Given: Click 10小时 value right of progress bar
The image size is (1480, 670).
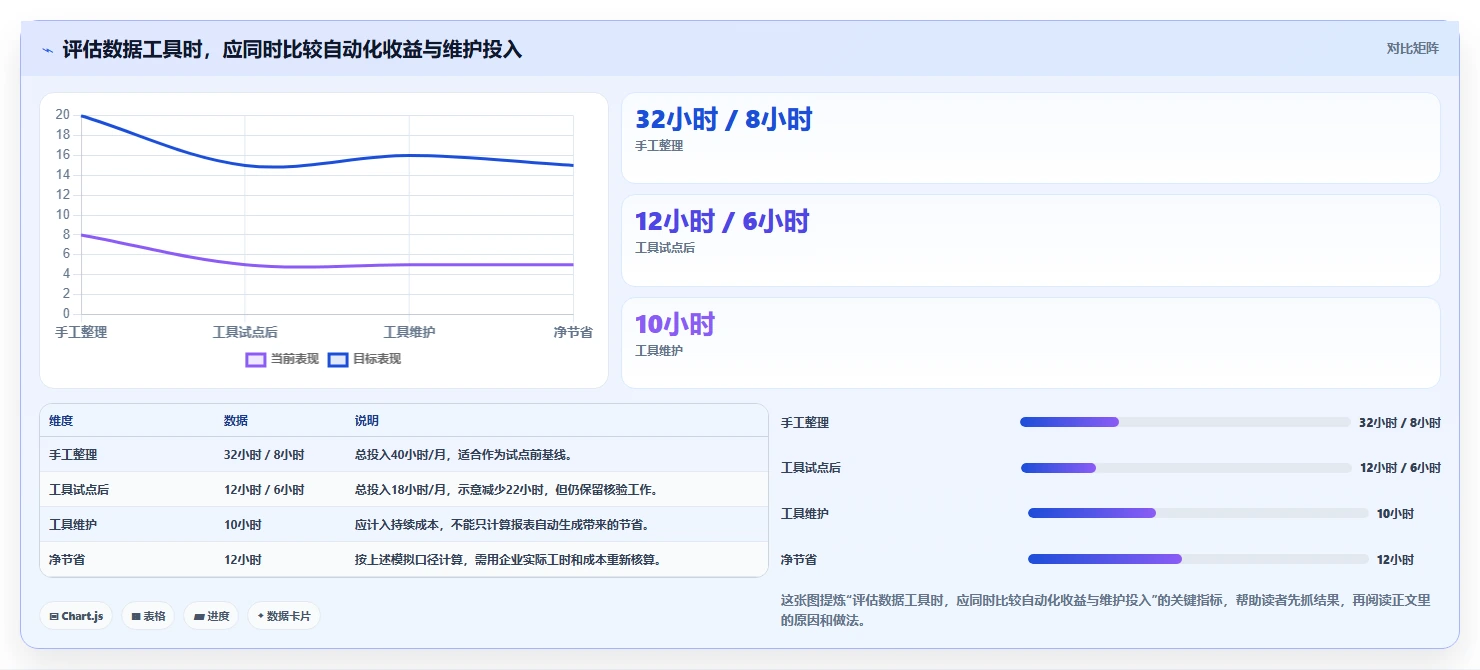Looking at the screenshot, I should click(x=1395, y=514).
